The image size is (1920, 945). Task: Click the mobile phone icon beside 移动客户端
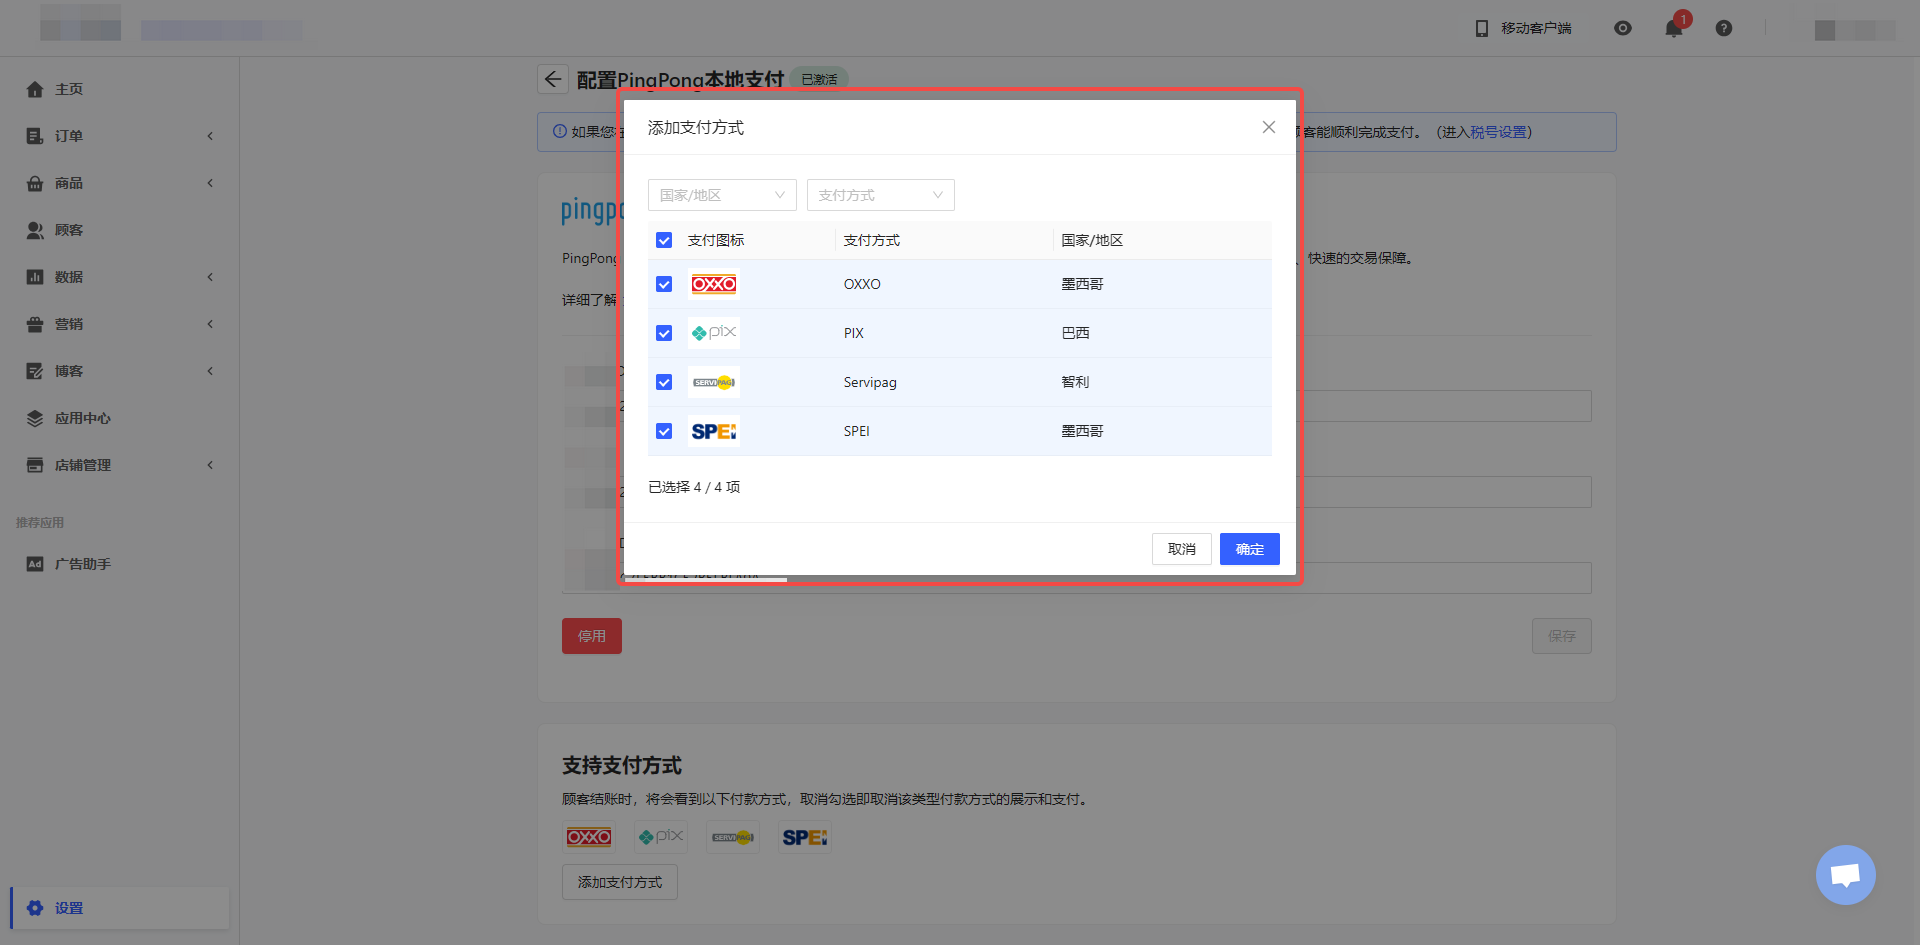tap(1482, 28)
